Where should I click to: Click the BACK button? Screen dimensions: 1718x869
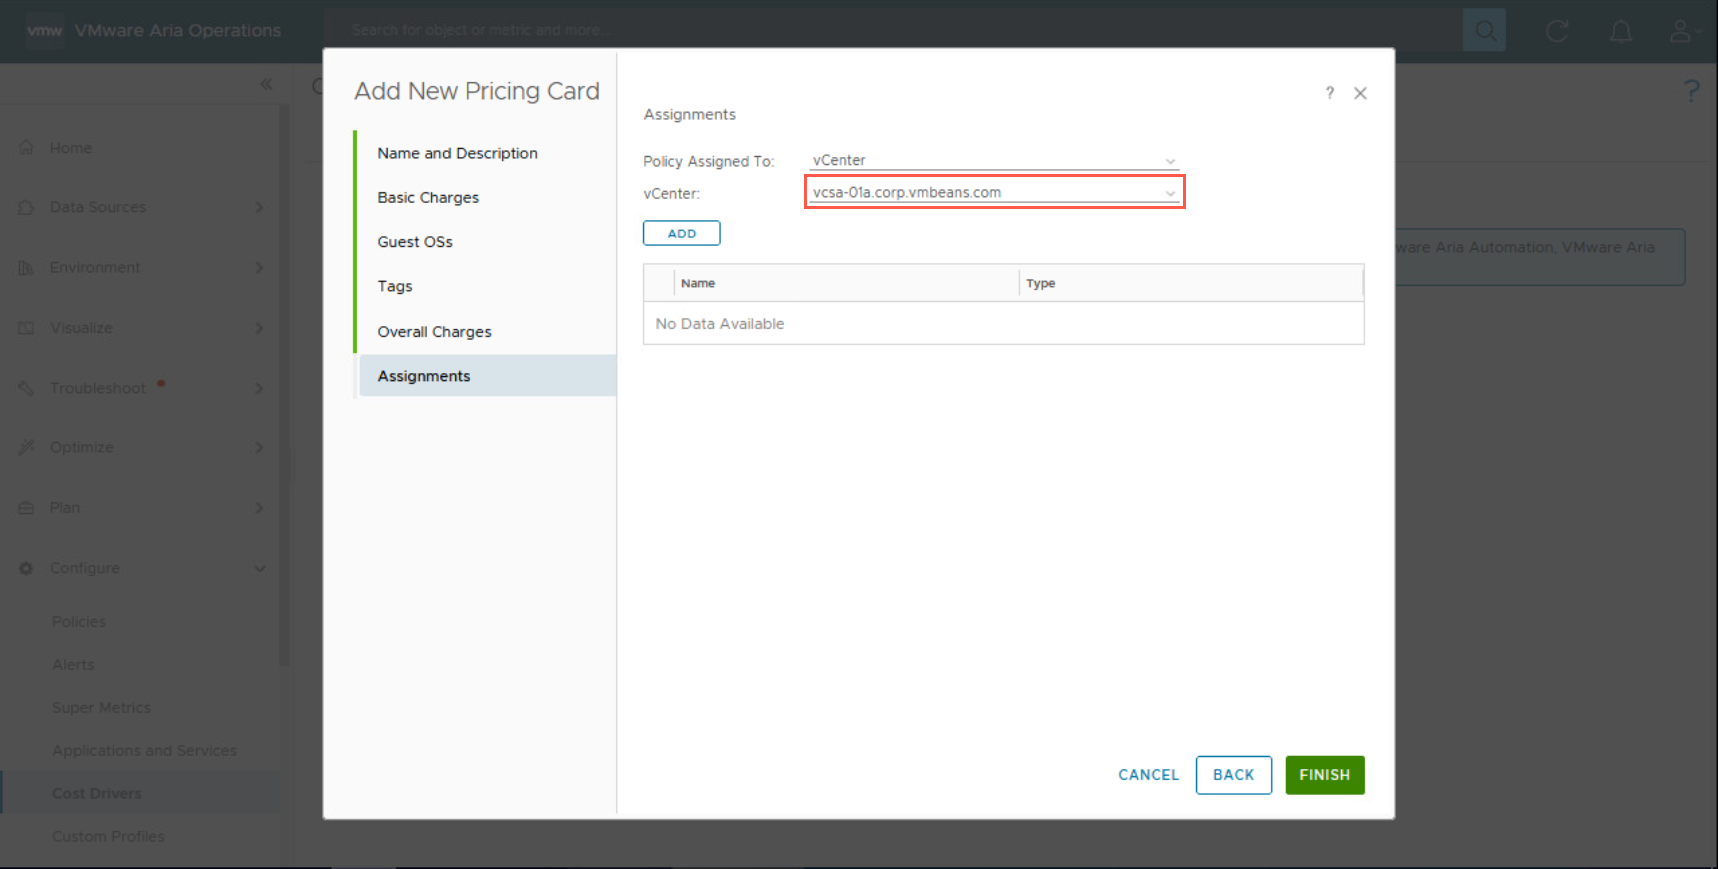point(1233,775)
